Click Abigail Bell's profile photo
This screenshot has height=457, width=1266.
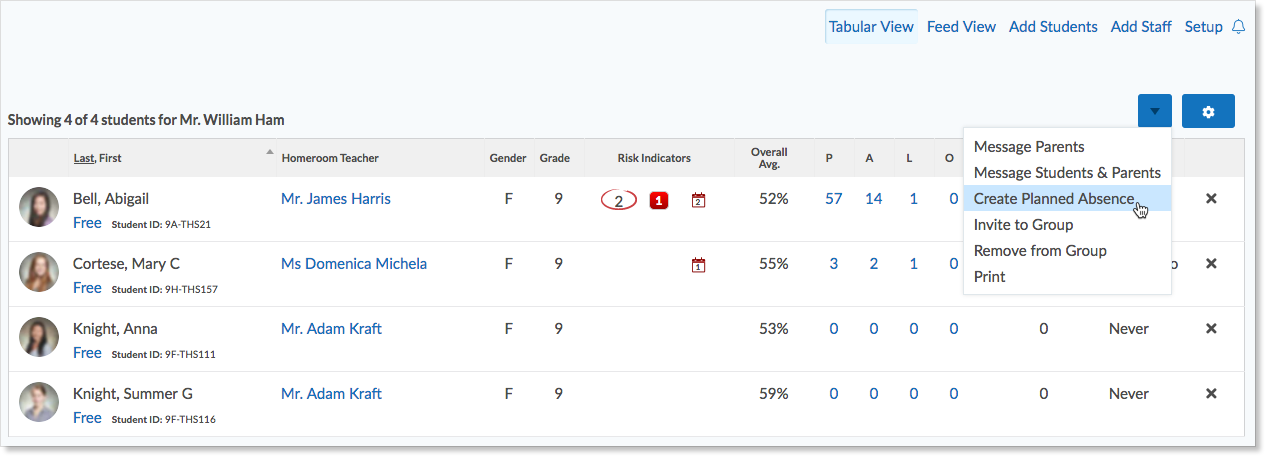(x=39, y=208)
